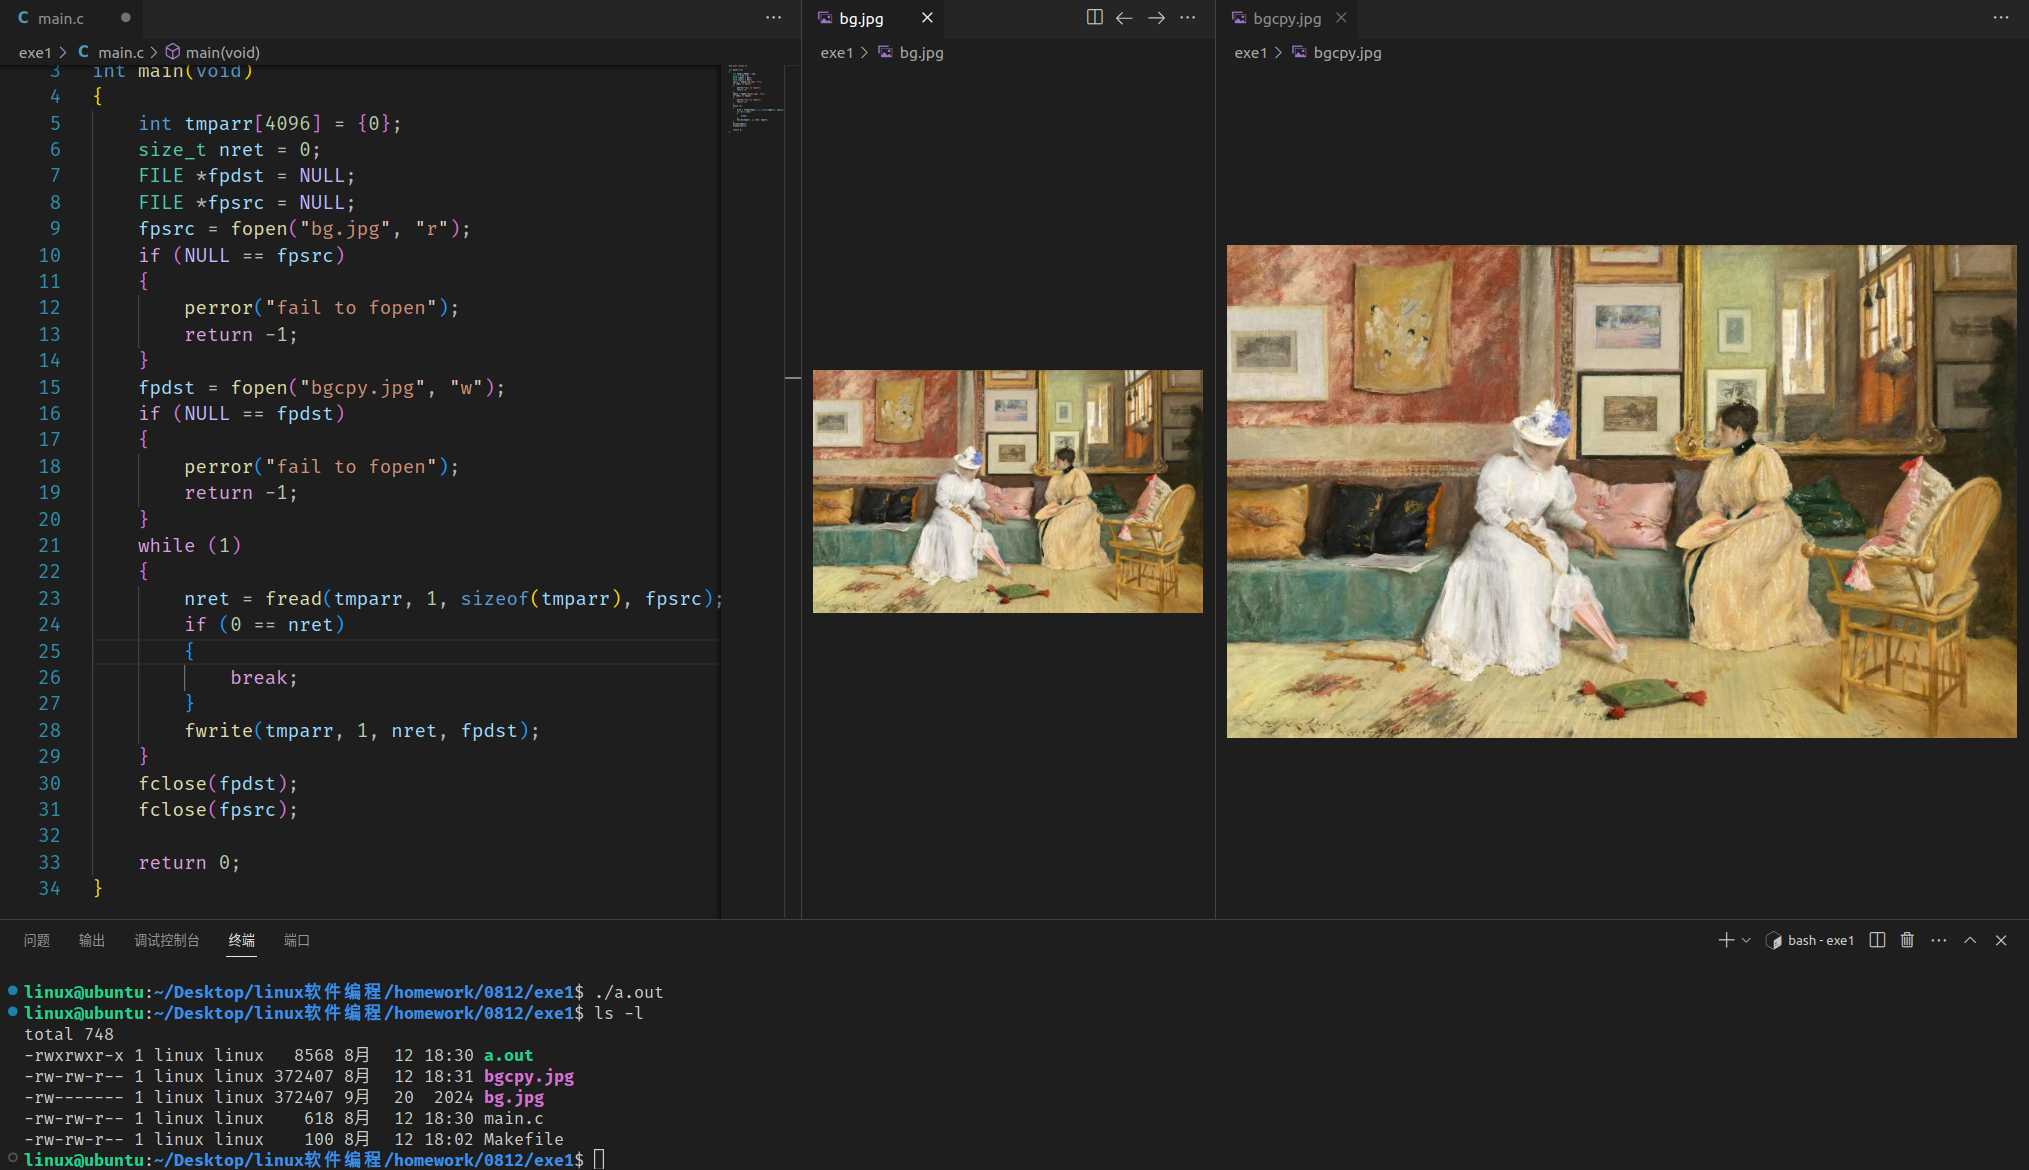Open the 端口 (Ports) panel tab
2029x1170 pixels.
click(x=297, y=940)
